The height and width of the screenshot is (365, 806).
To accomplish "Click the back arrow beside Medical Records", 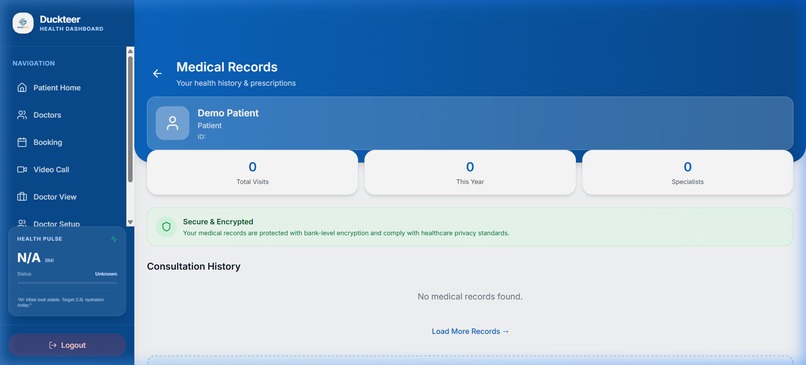I will click(157, 74).
